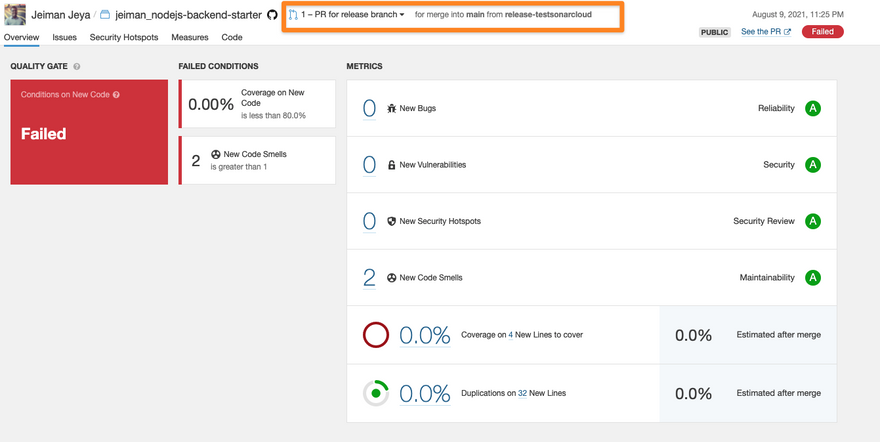The width and height of the screenshot is (880, 442).
Task: Click the New Security Hotspots shield icon
Action: tap(392, 221)
